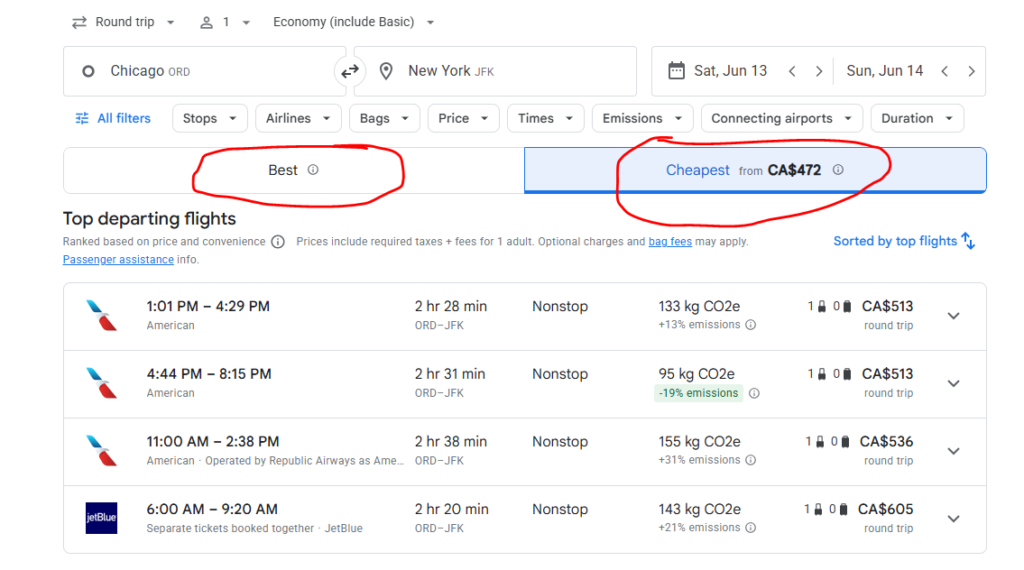This screenshot has height=570, width=1024.
Task: Open the passenger count dropdown
Action: [x=225, y=22]
